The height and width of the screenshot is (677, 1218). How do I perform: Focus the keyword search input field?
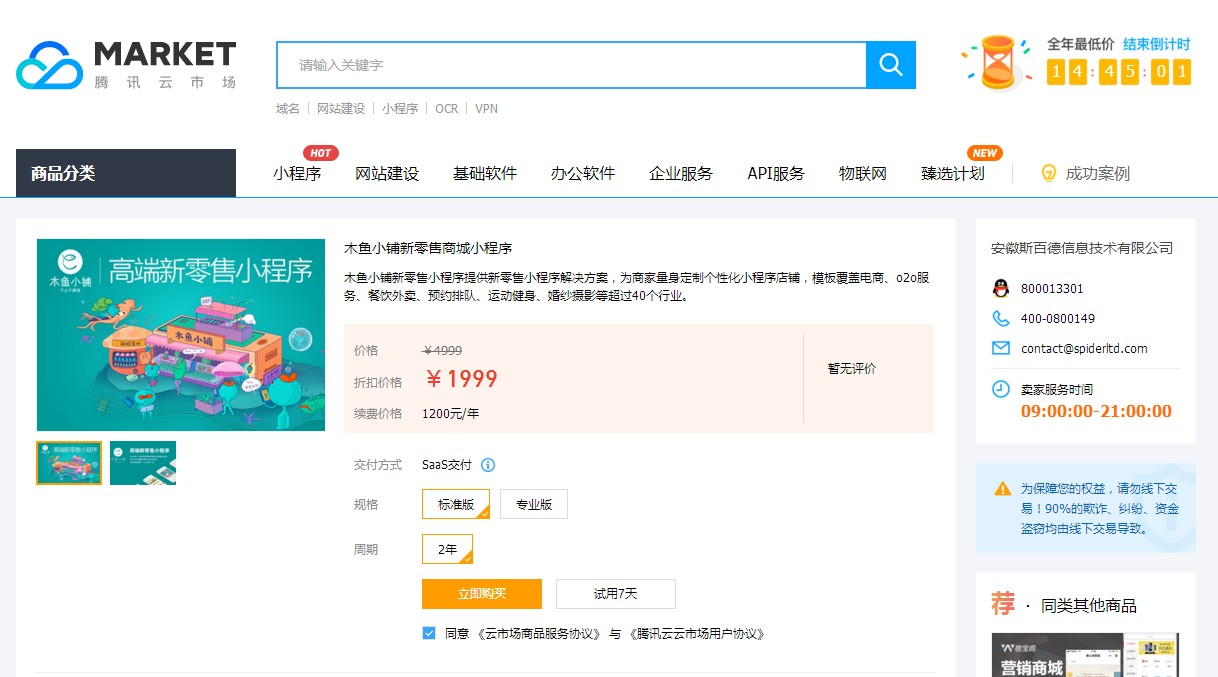(571, 65)
